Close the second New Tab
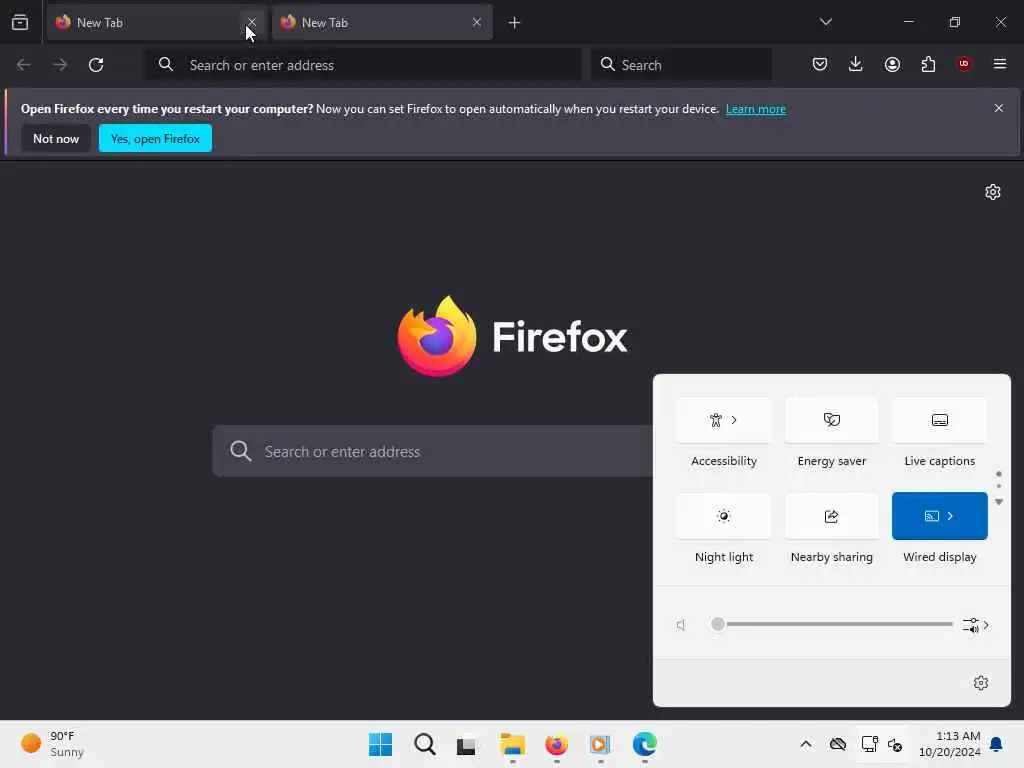Viewport: 1024px width, 768px height. (x=477, y=22)
